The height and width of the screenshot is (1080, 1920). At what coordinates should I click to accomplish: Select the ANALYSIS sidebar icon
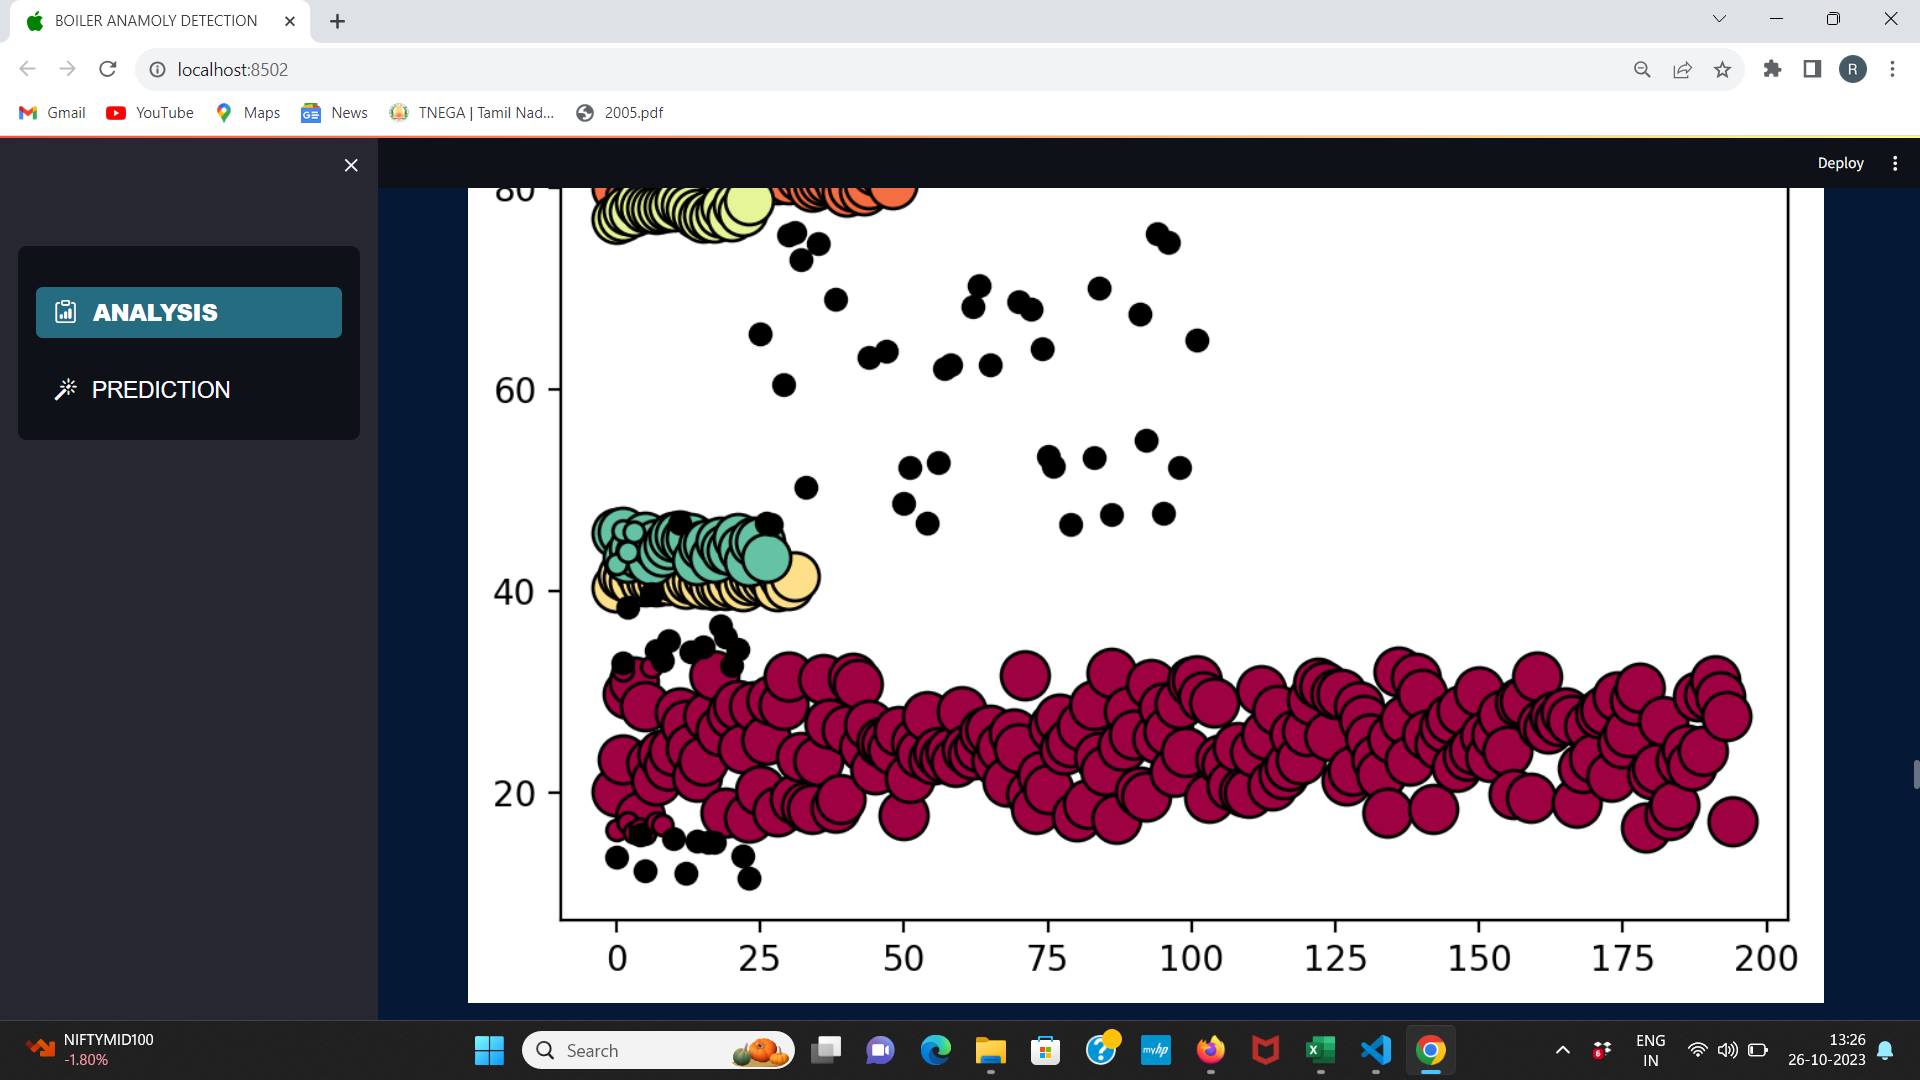[x=64, y=312]
